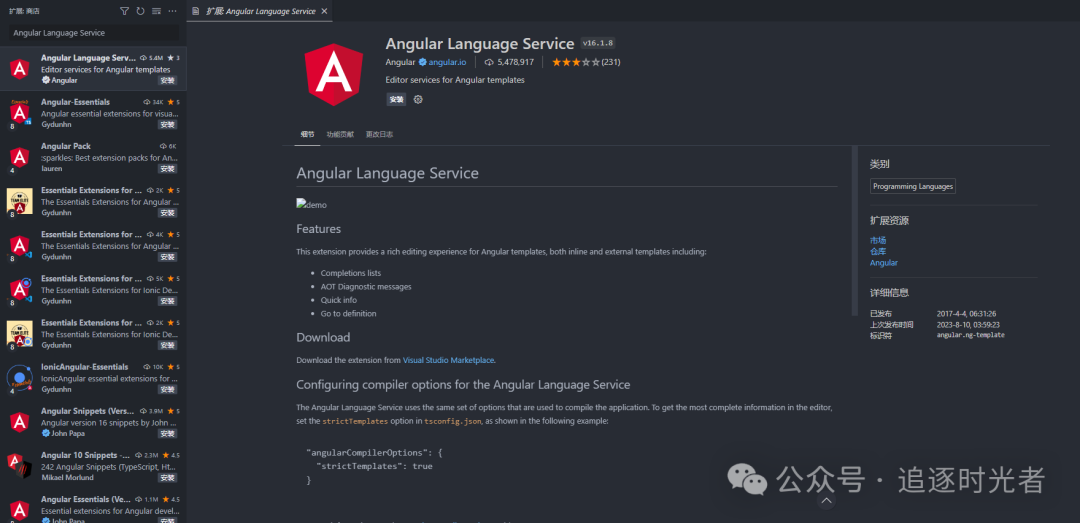Viewport: 1080px width, 523px height.
Task: Install the IonicAngular-Essentials extension
Action: (168, 389)
